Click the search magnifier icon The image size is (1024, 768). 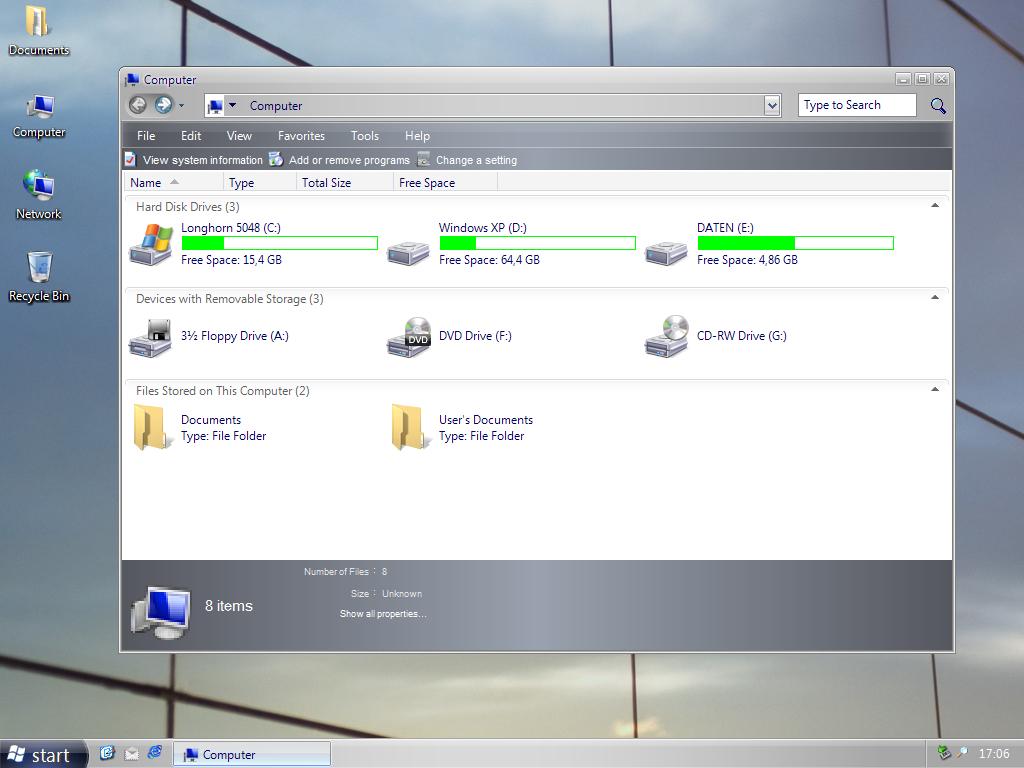(938, 106)
